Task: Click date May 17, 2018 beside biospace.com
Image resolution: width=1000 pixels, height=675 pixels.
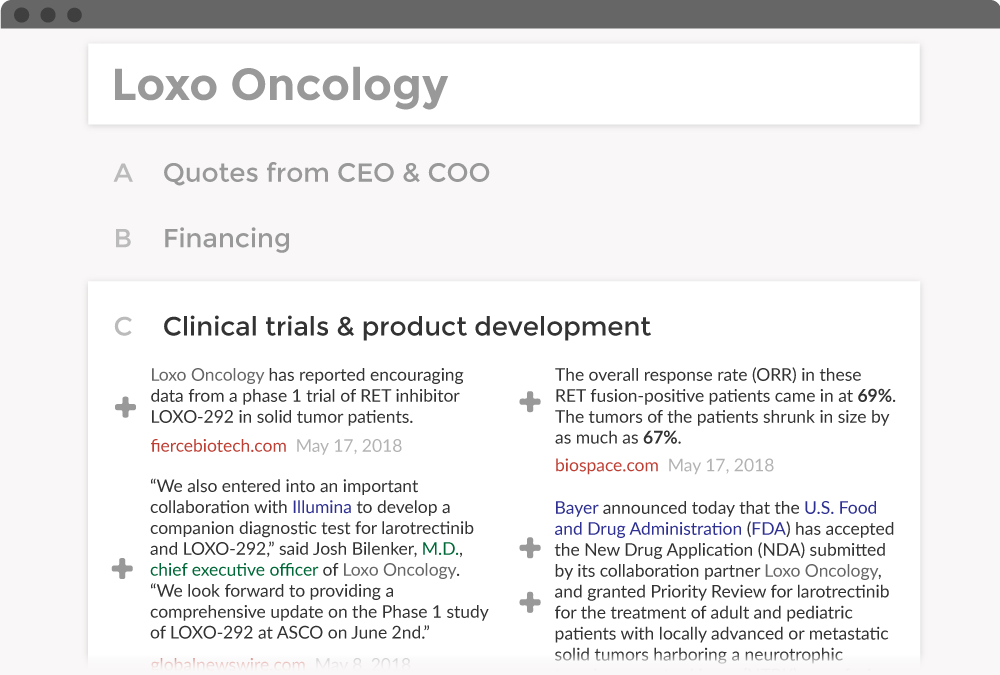Action: (x=721, y=465)
